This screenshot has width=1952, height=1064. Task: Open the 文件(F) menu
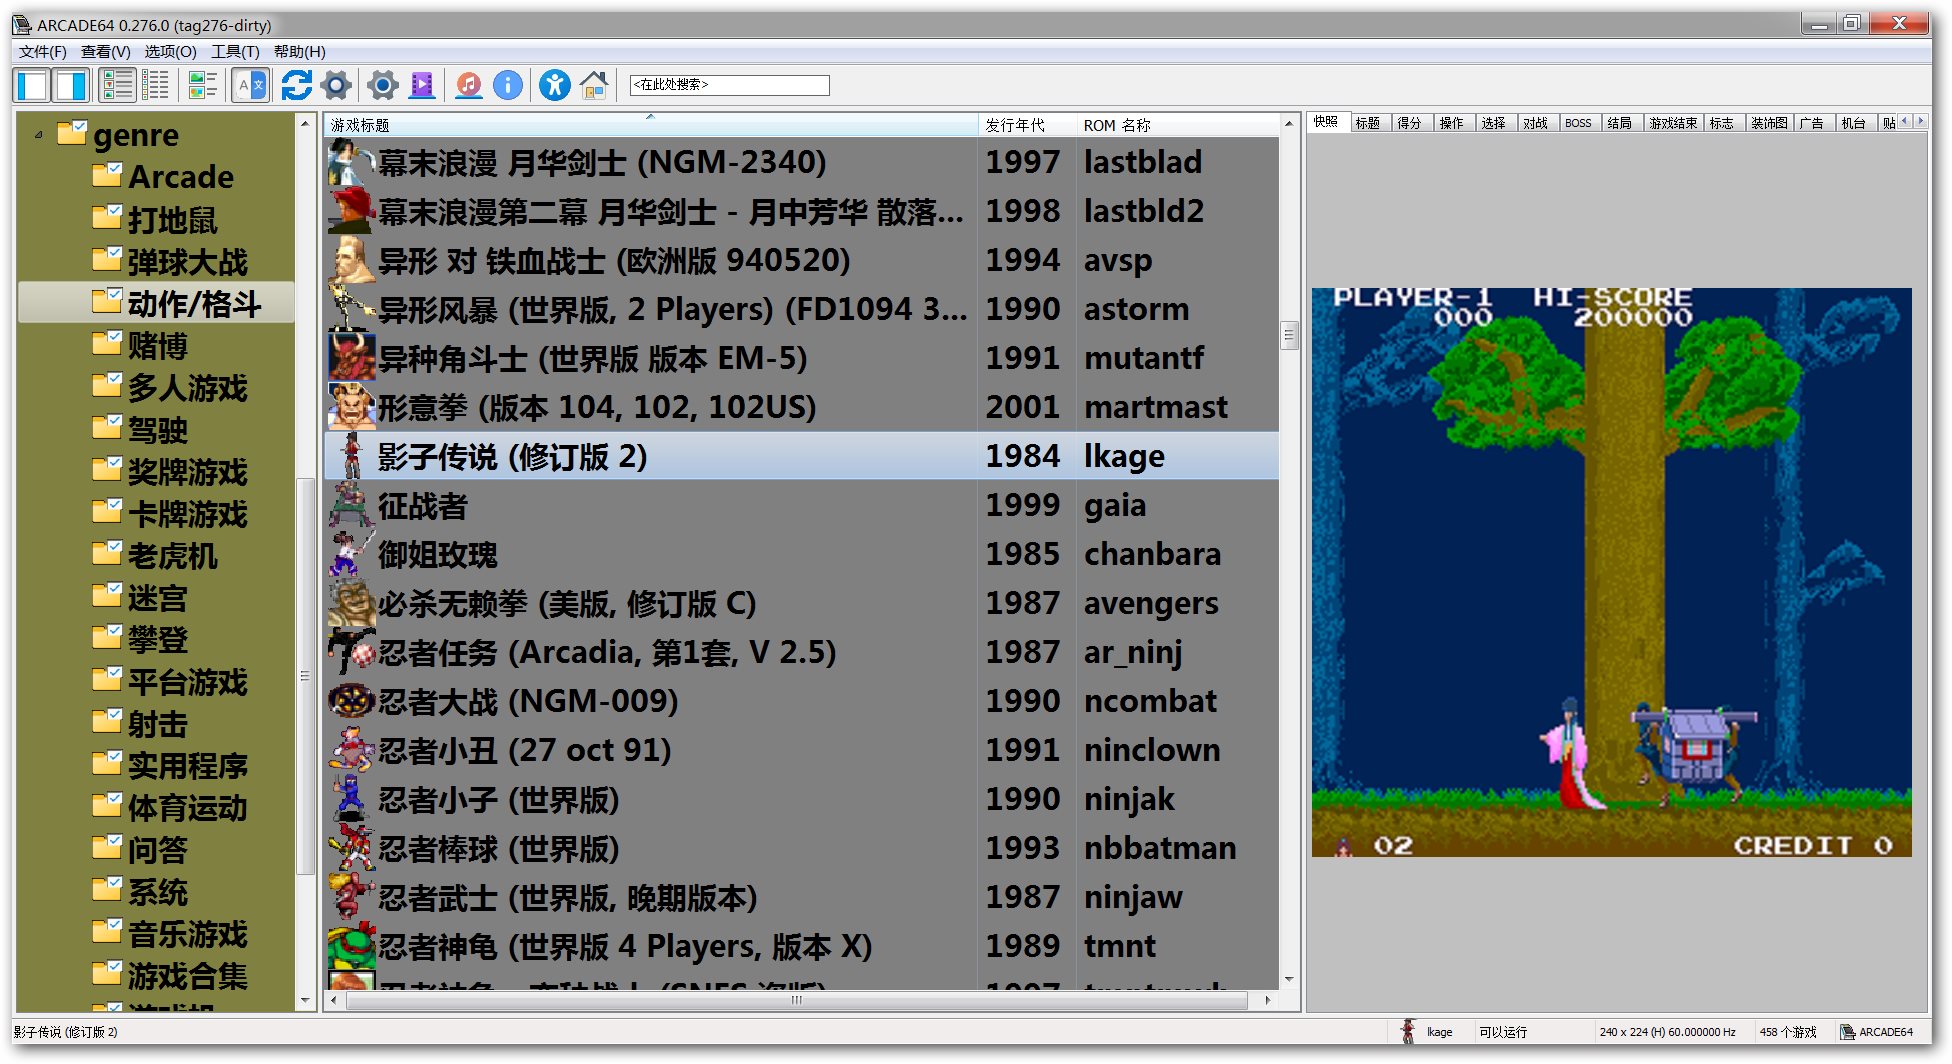tap(42, 52)
